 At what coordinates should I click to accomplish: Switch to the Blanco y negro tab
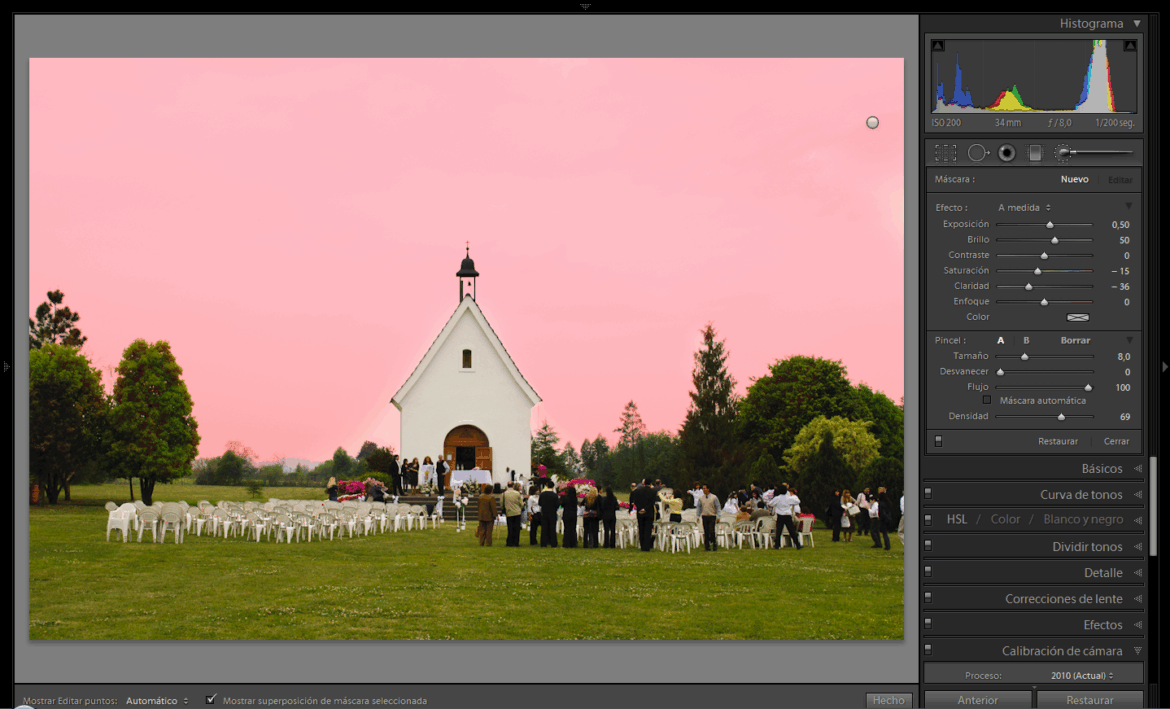pos(1083,520)
